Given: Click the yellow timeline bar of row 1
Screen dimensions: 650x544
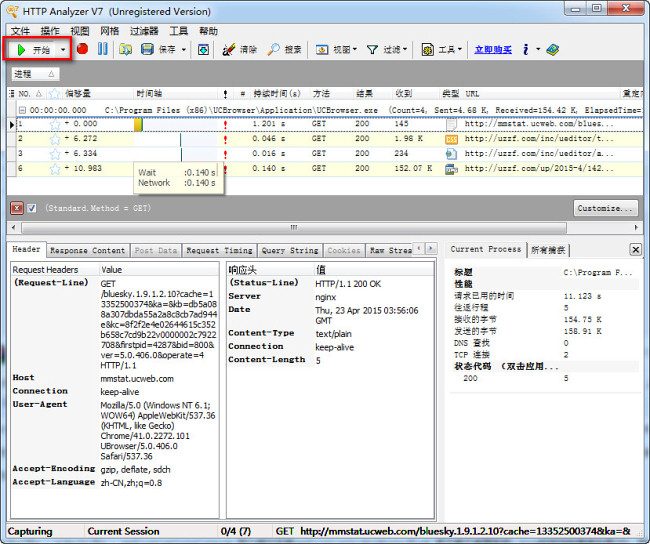Looking at the screenshot, I should [138, 124].
